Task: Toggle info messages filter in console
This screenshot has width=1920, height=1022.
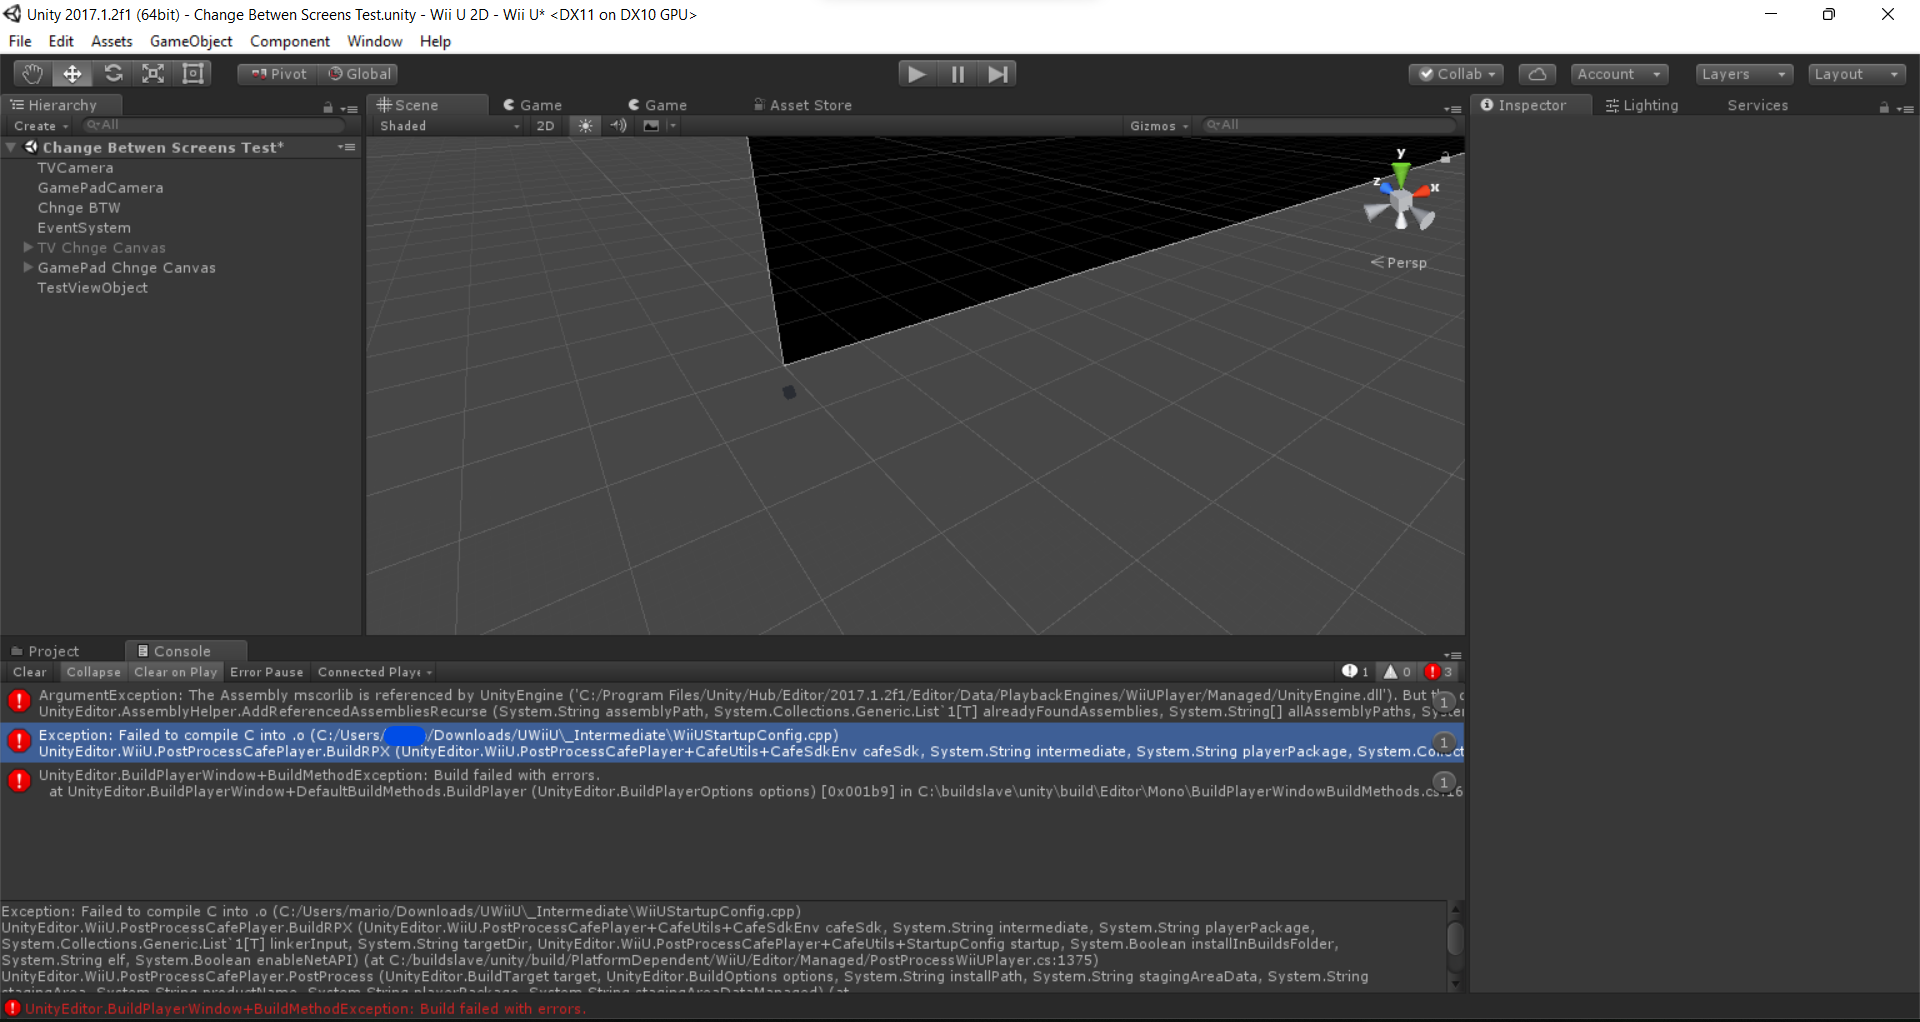Action: coord(1355,672)
